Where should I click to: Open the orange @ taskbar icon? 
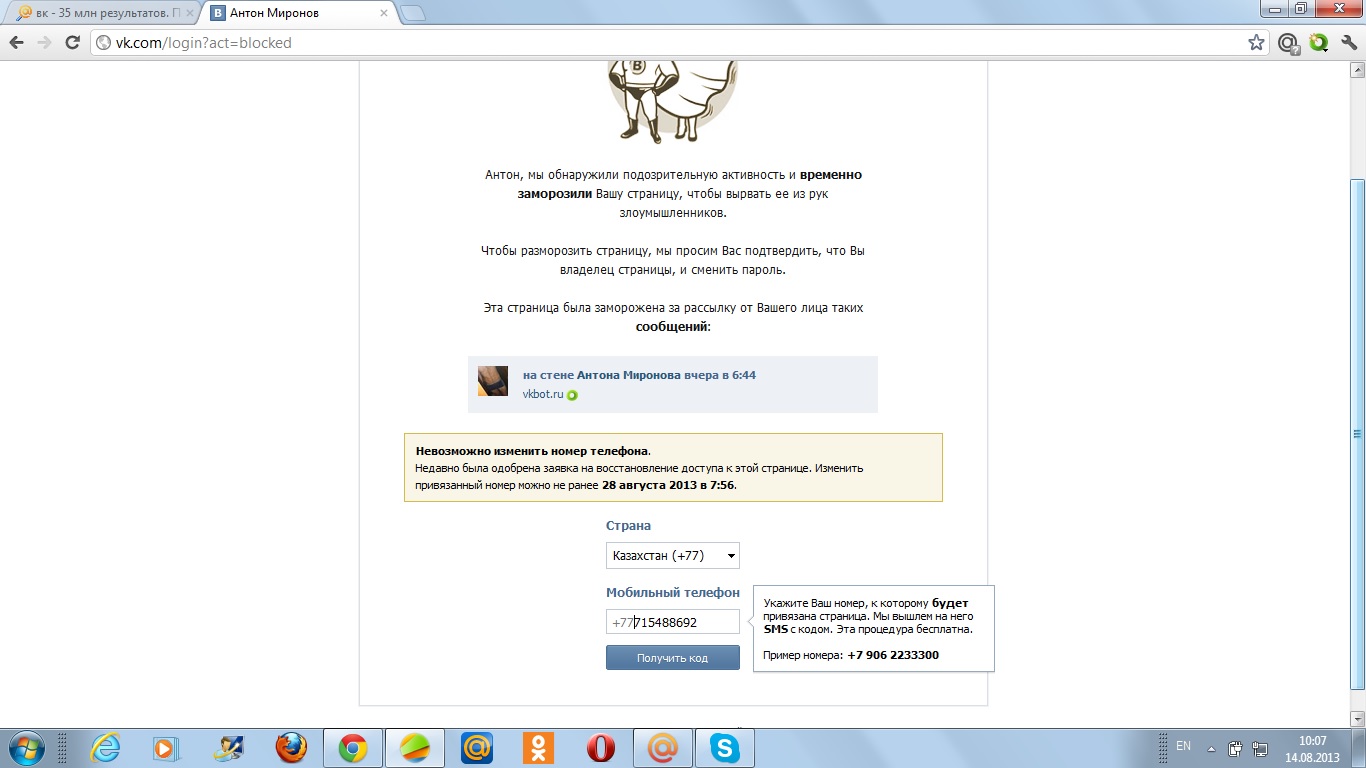tap(662, 748)
